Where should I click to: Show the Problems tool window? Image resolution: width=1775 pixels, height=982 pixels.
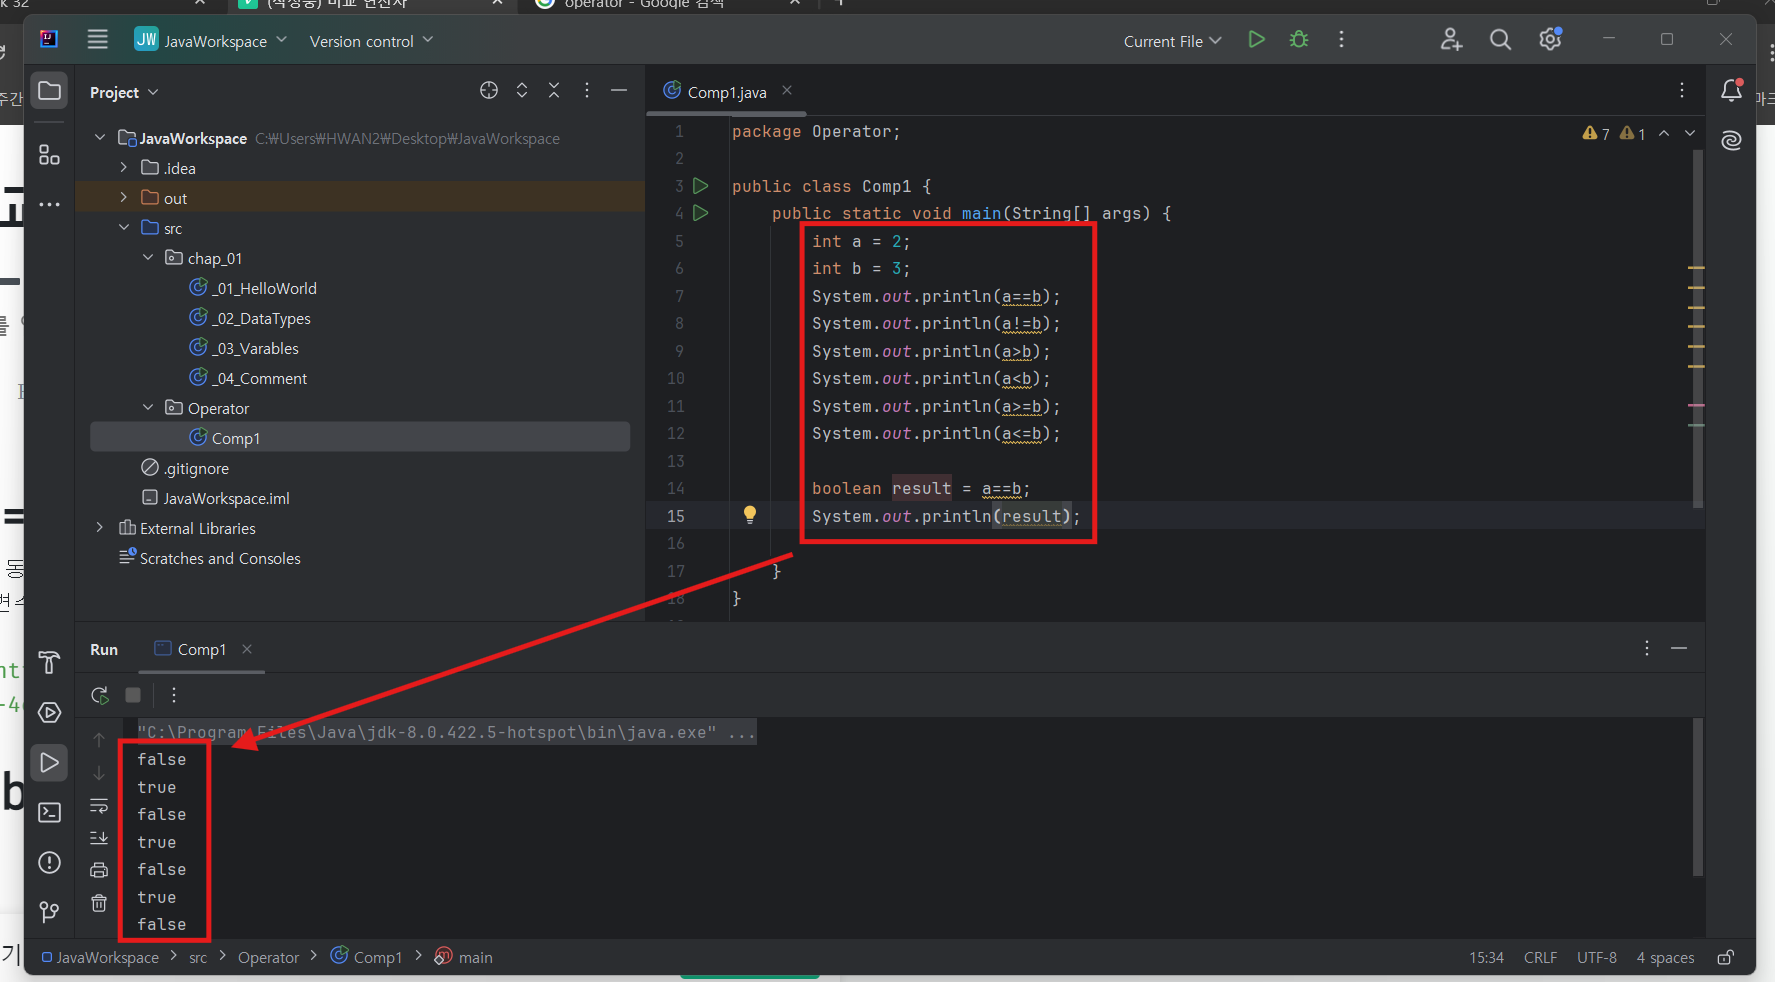tap(49, 863)
